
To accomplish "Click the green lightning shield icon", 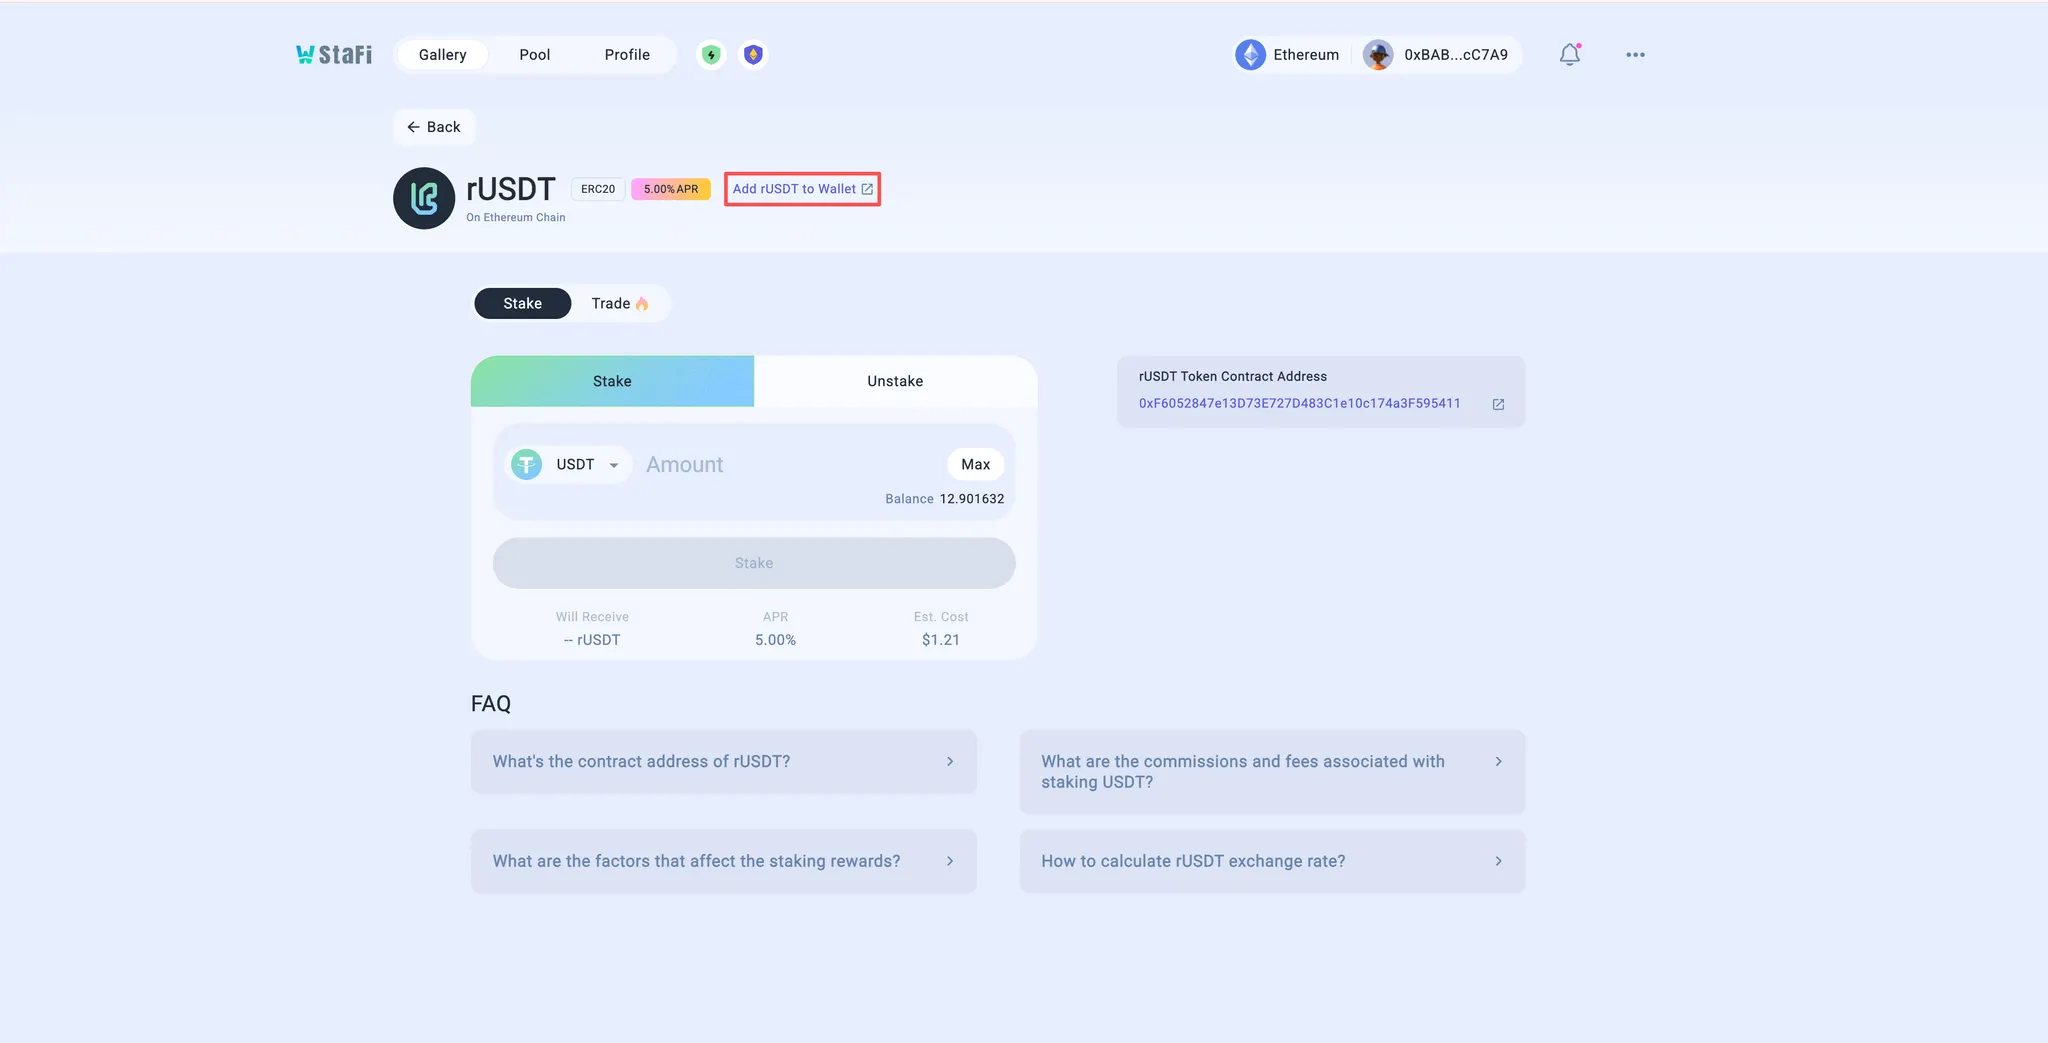I will (x=711, y=55).
